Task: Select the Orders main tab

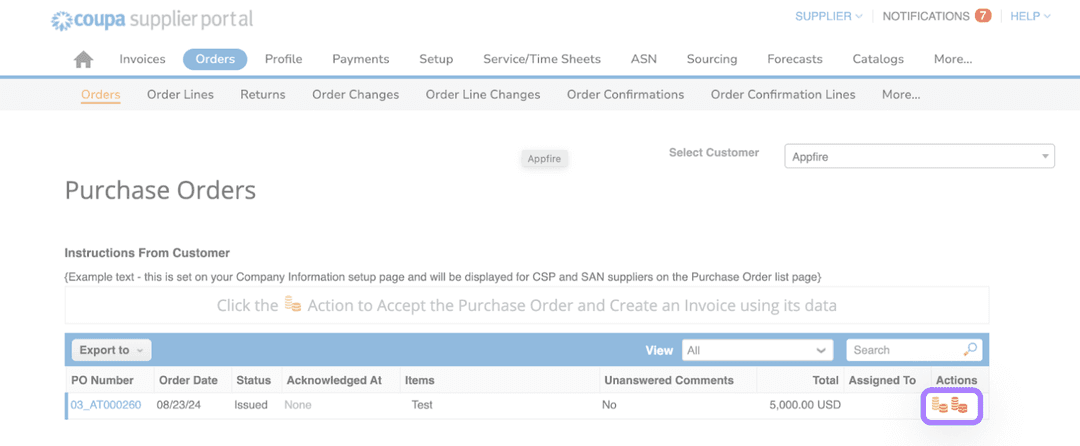Action: point(215,59)
